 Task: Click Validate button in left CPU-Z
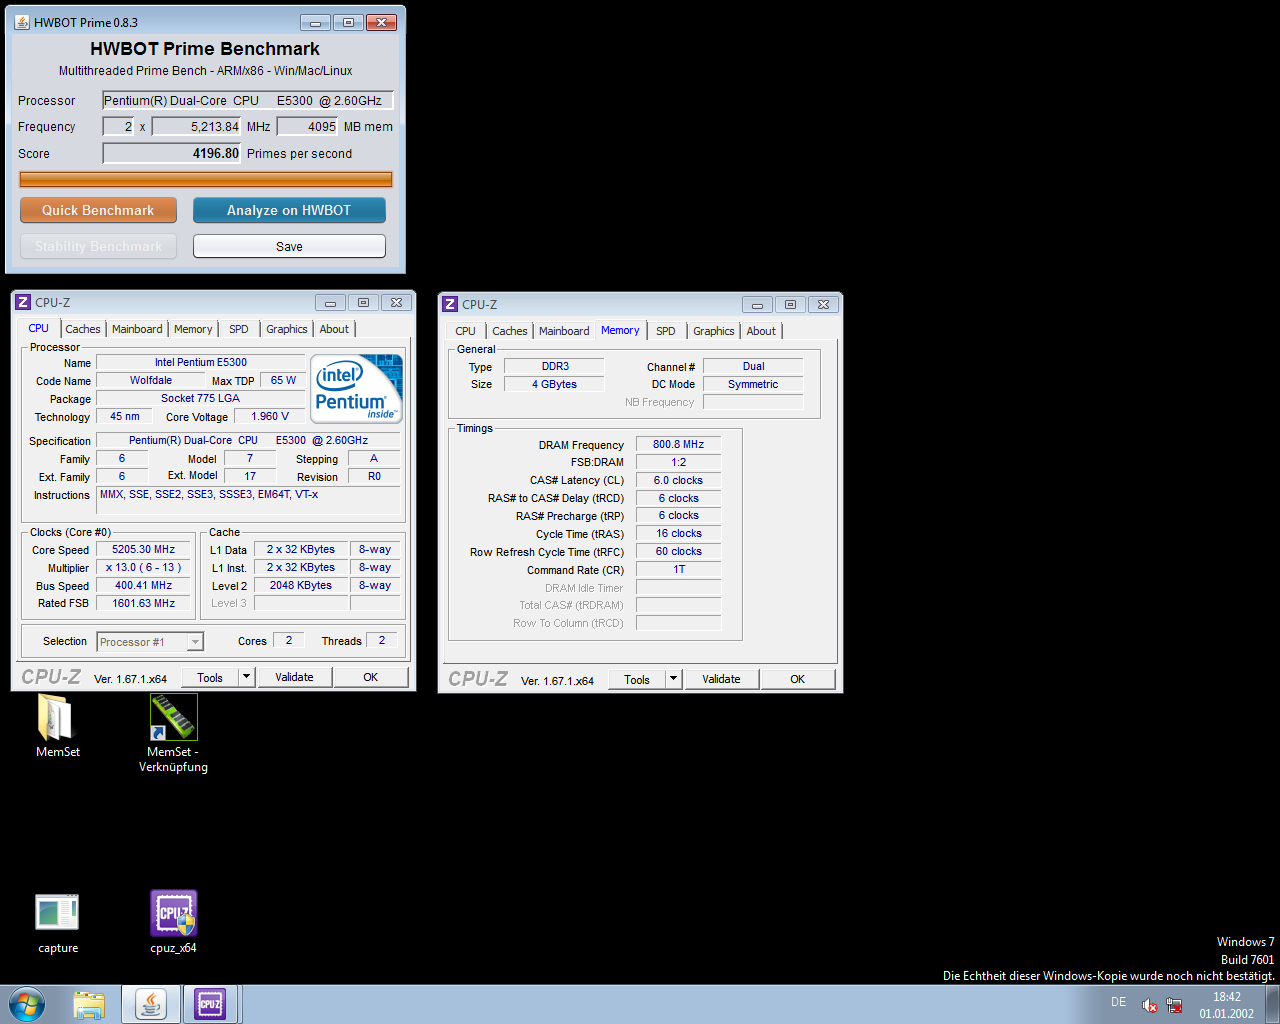[294, 677]
